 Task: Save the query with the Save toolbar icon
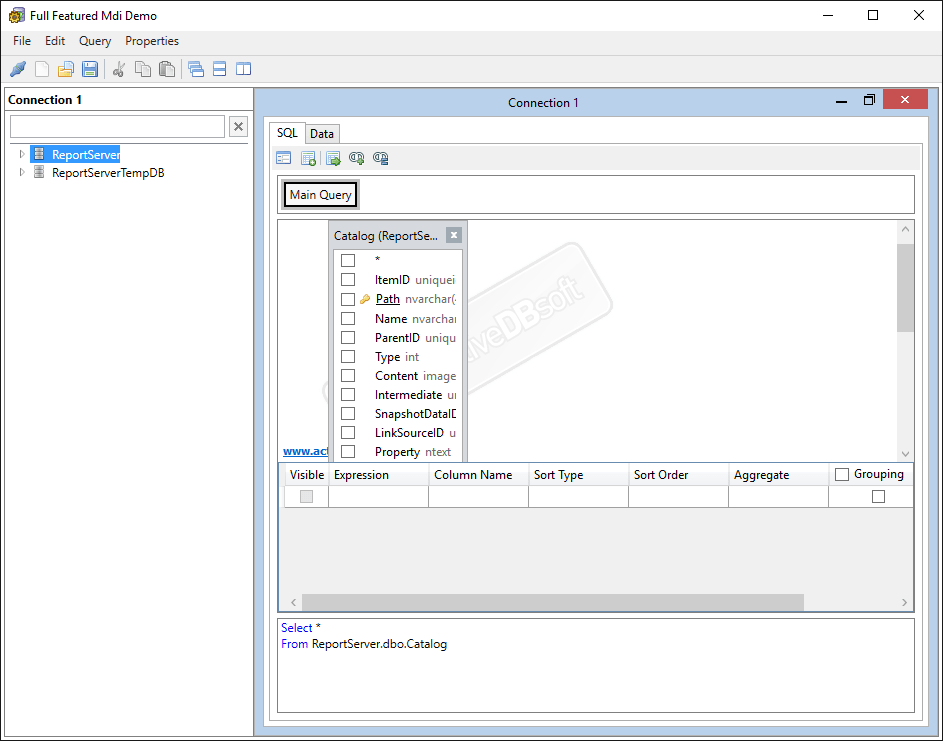point(89,68)
